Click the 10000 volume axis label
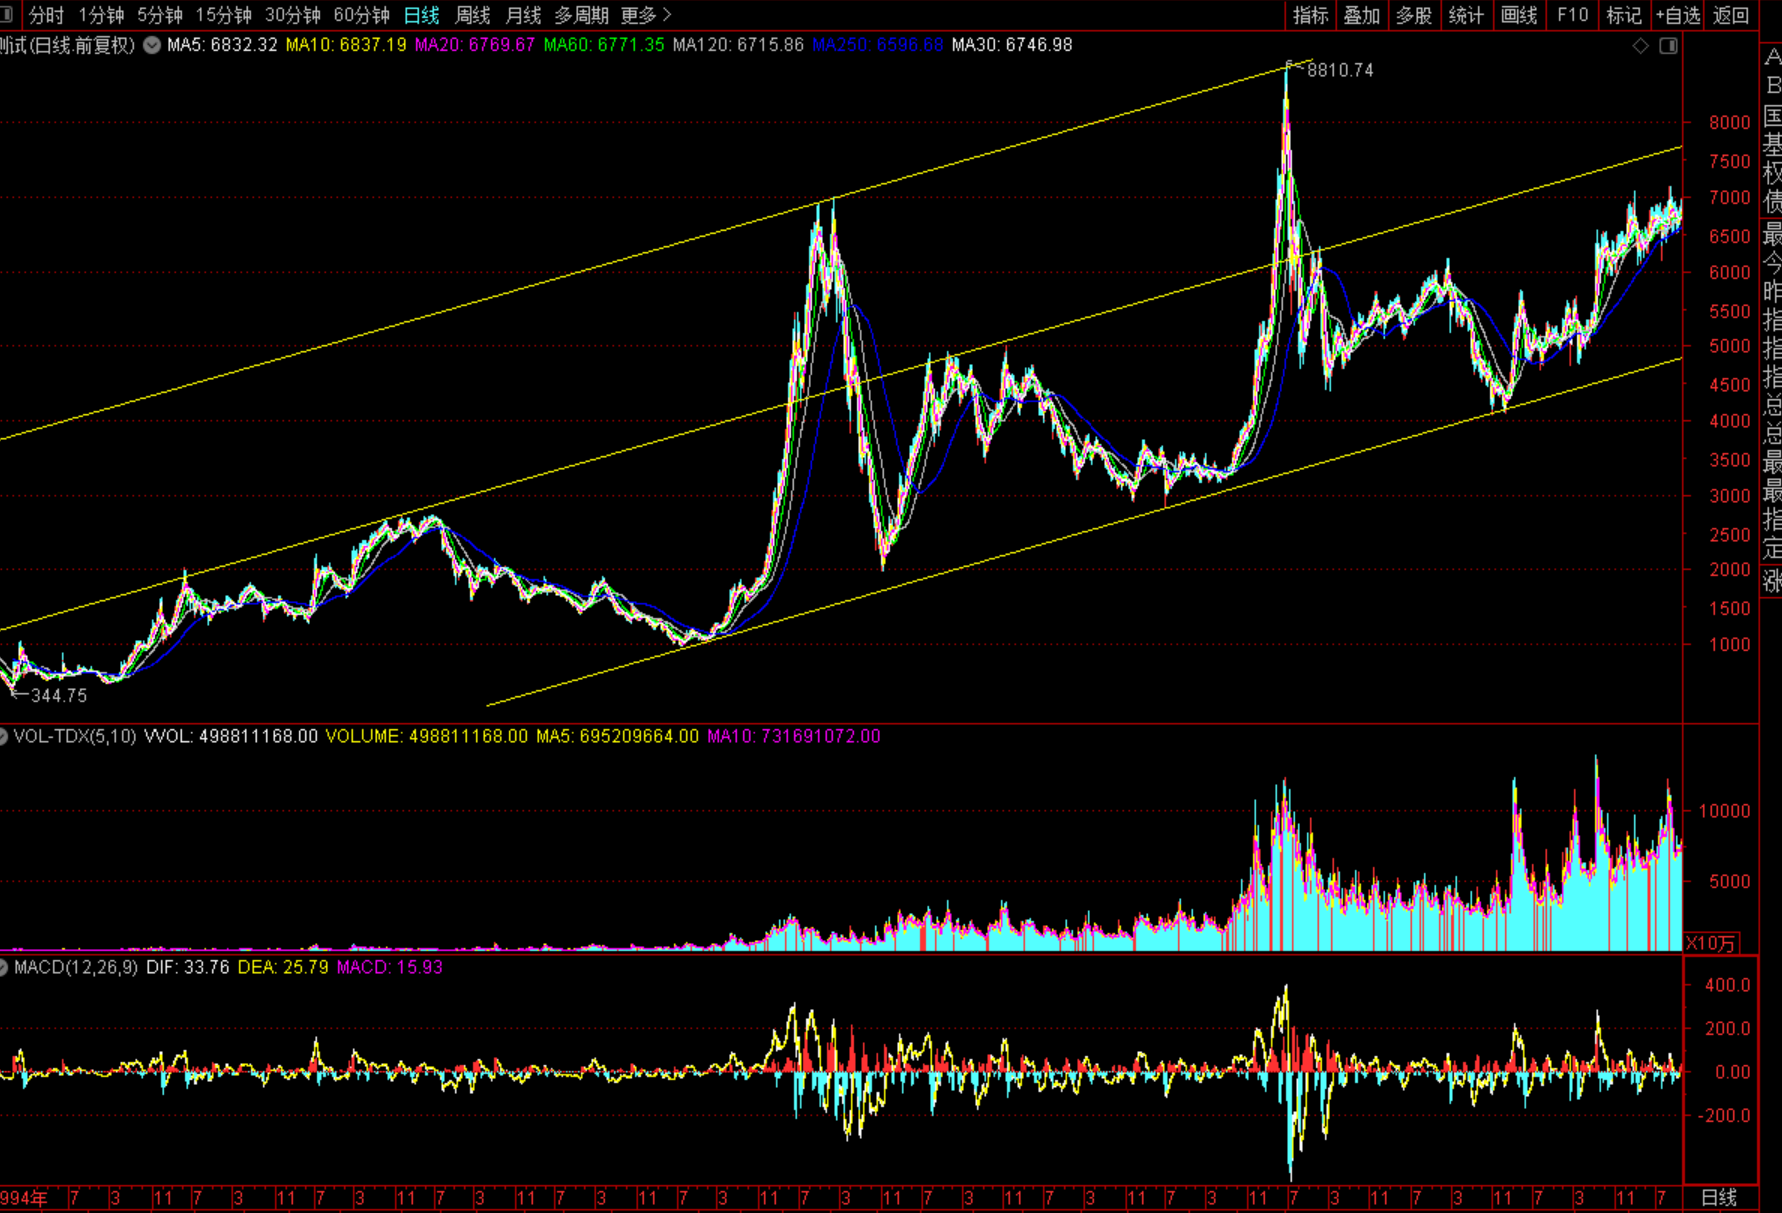This screenshot has height=1213, width=1782. [1725, 811]
